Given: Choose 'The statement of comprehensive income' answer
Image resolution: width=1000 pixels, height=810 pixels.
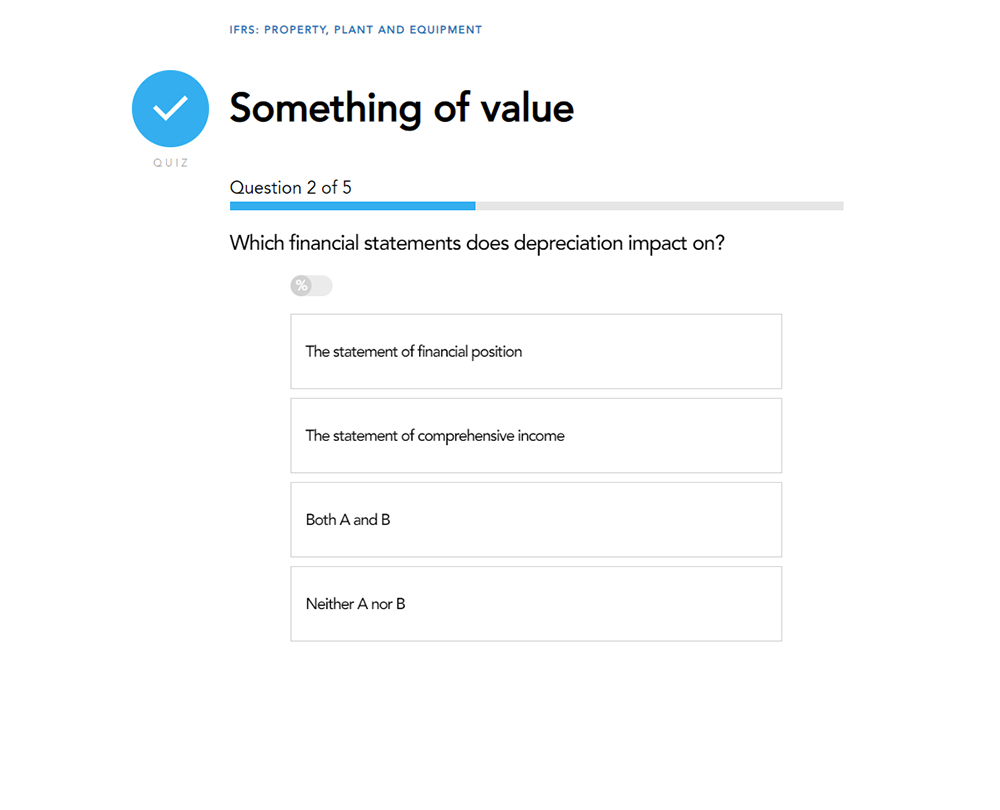Looking at the screenshot, I should pyautogui.click(x=536, y=435).
